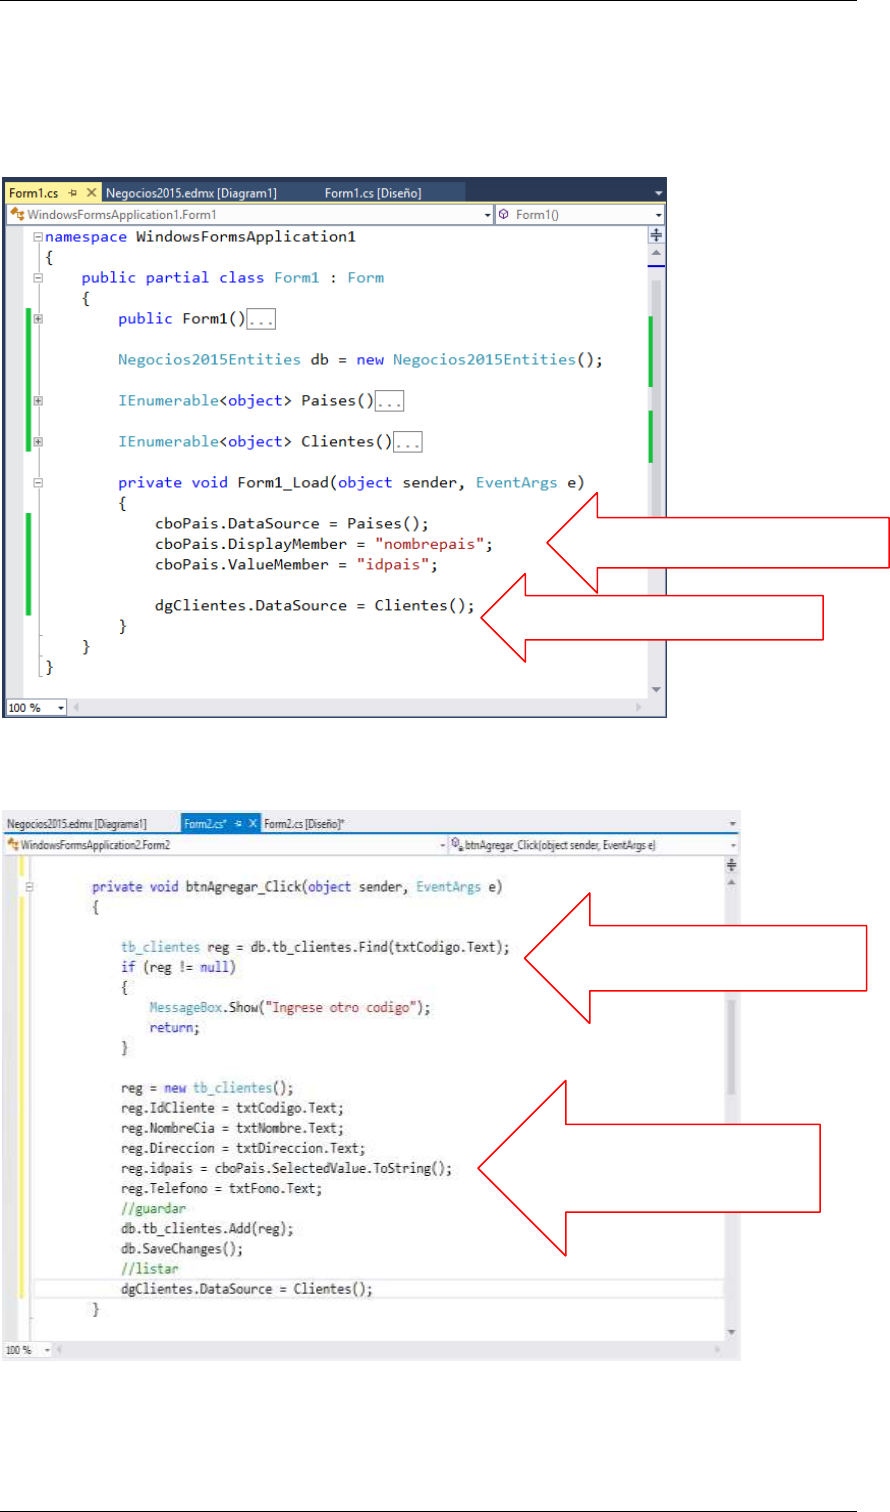
Task: Click the db.tb_clientes.Find(txtCodigo.Text) line
Action: 316,947
